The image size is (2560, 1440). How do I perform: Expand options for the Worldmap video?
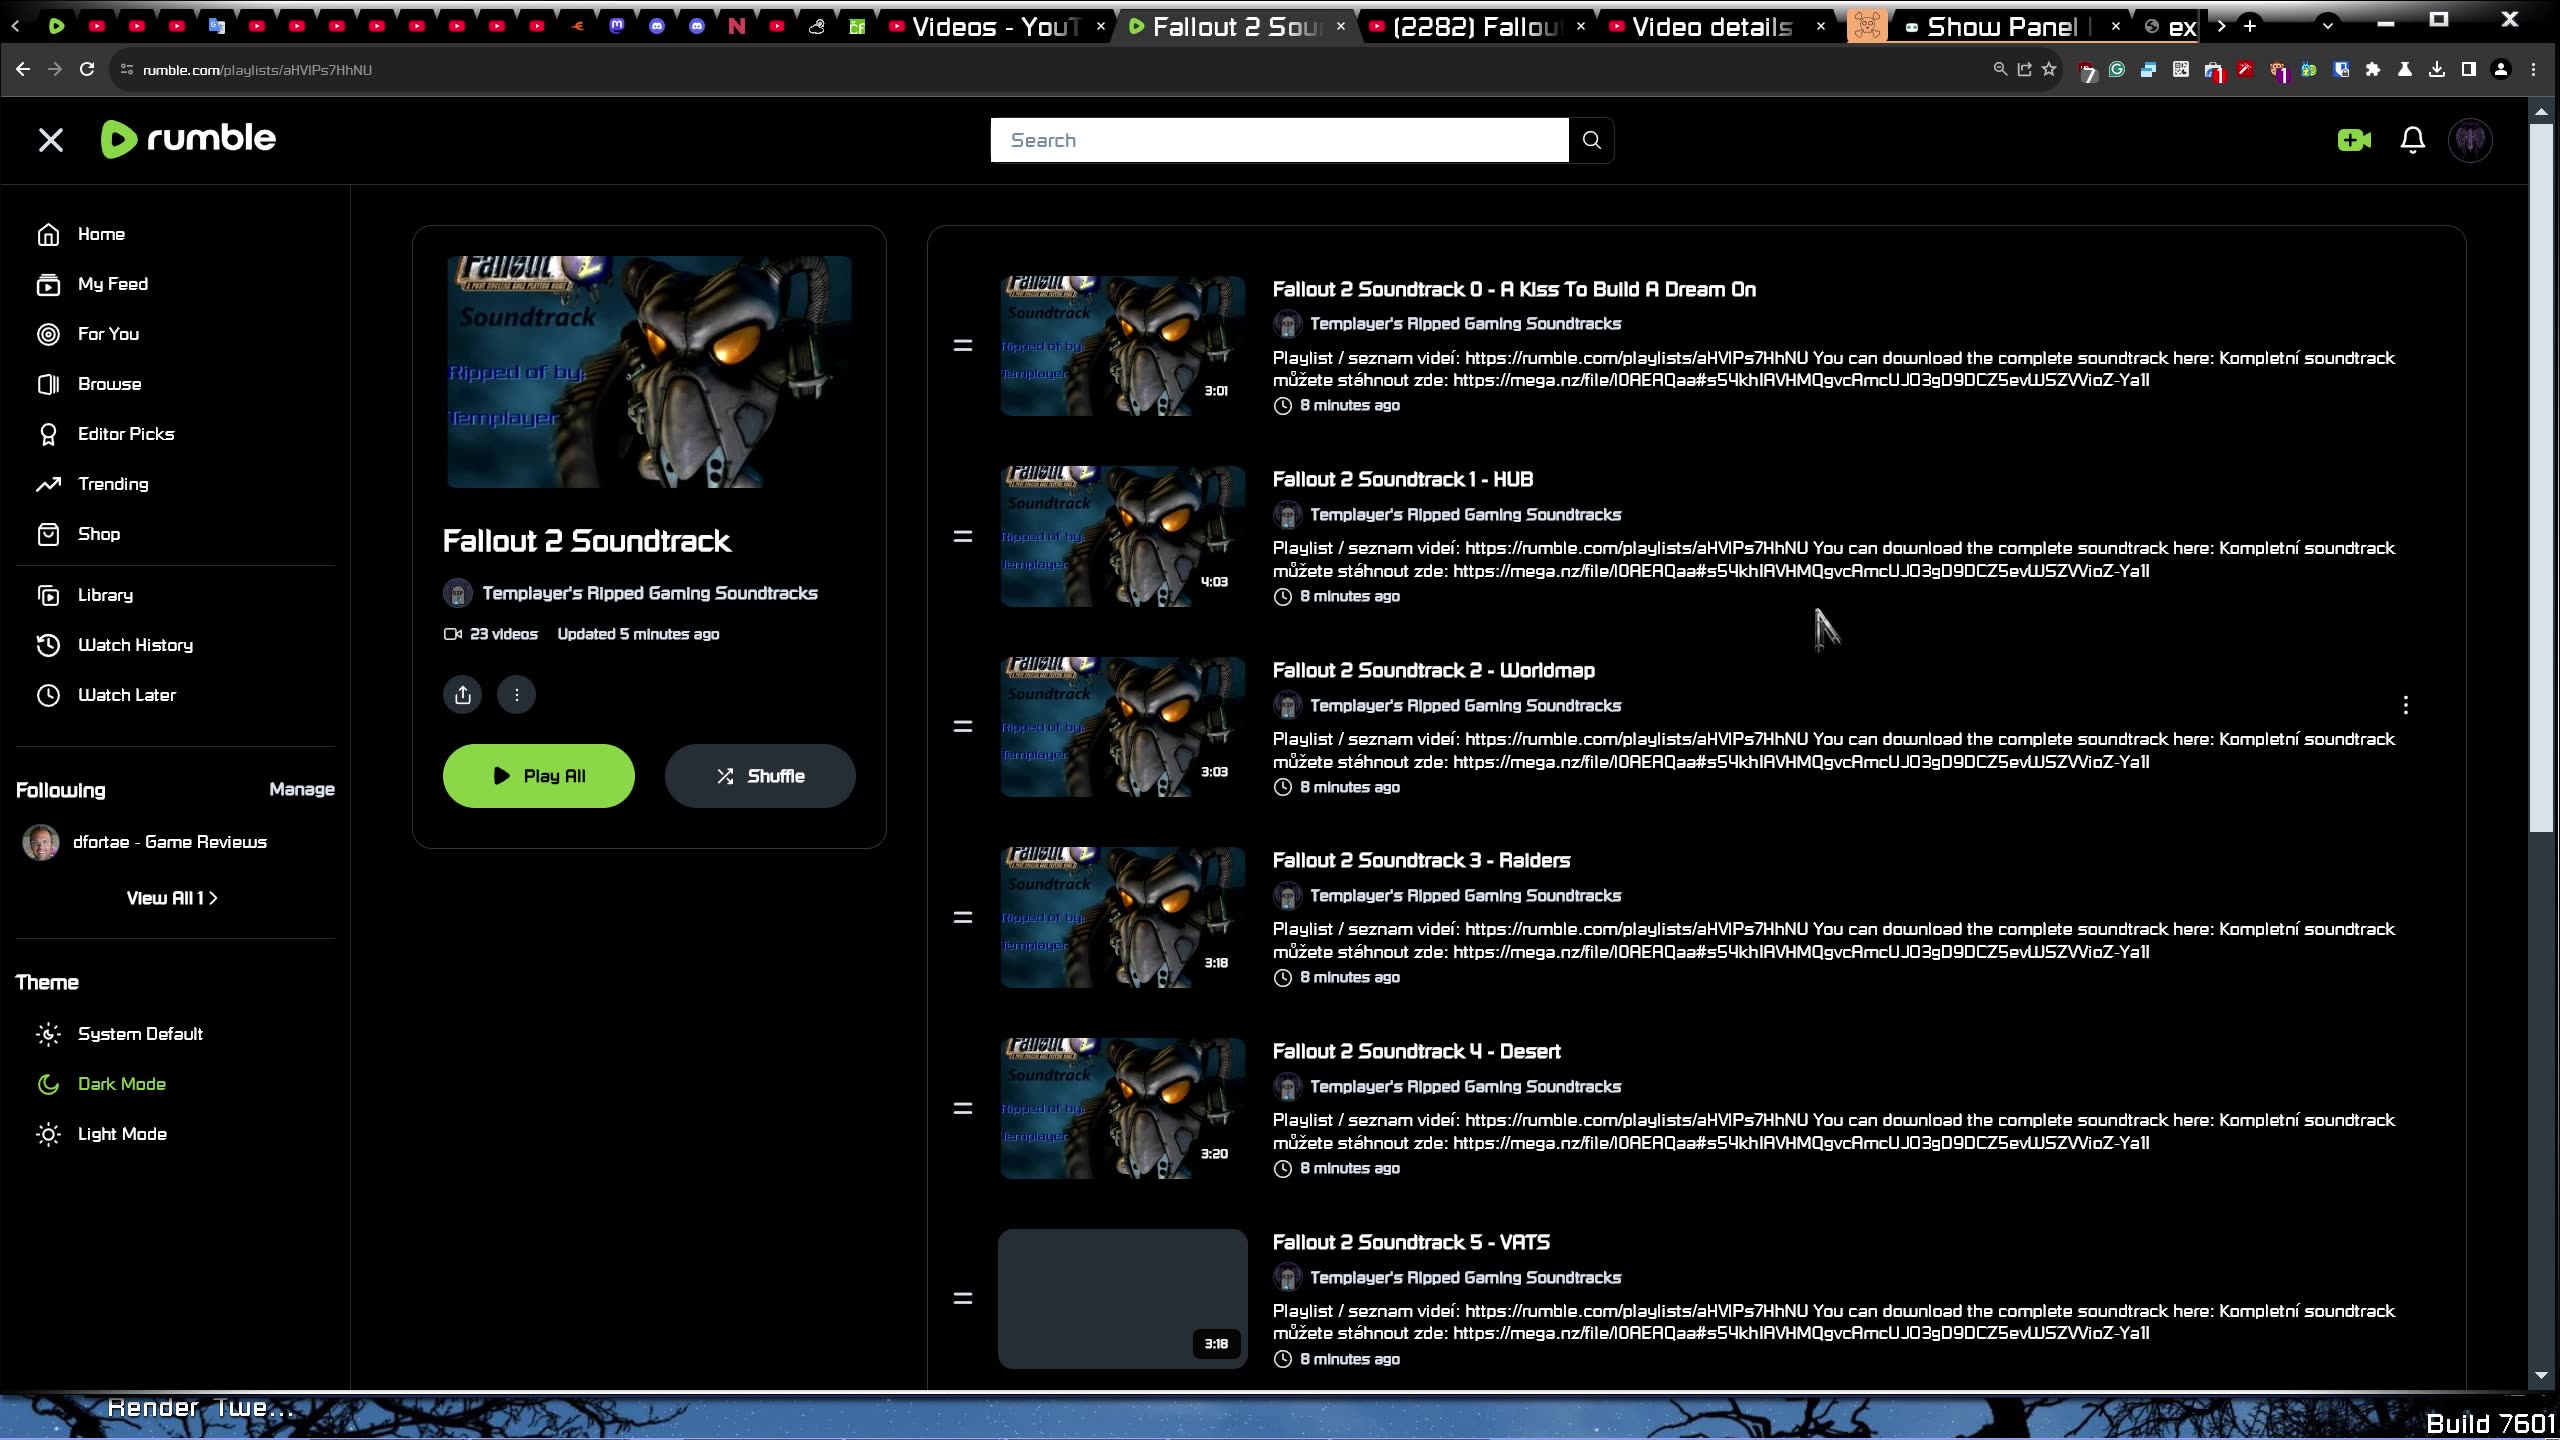(2405, 704)
